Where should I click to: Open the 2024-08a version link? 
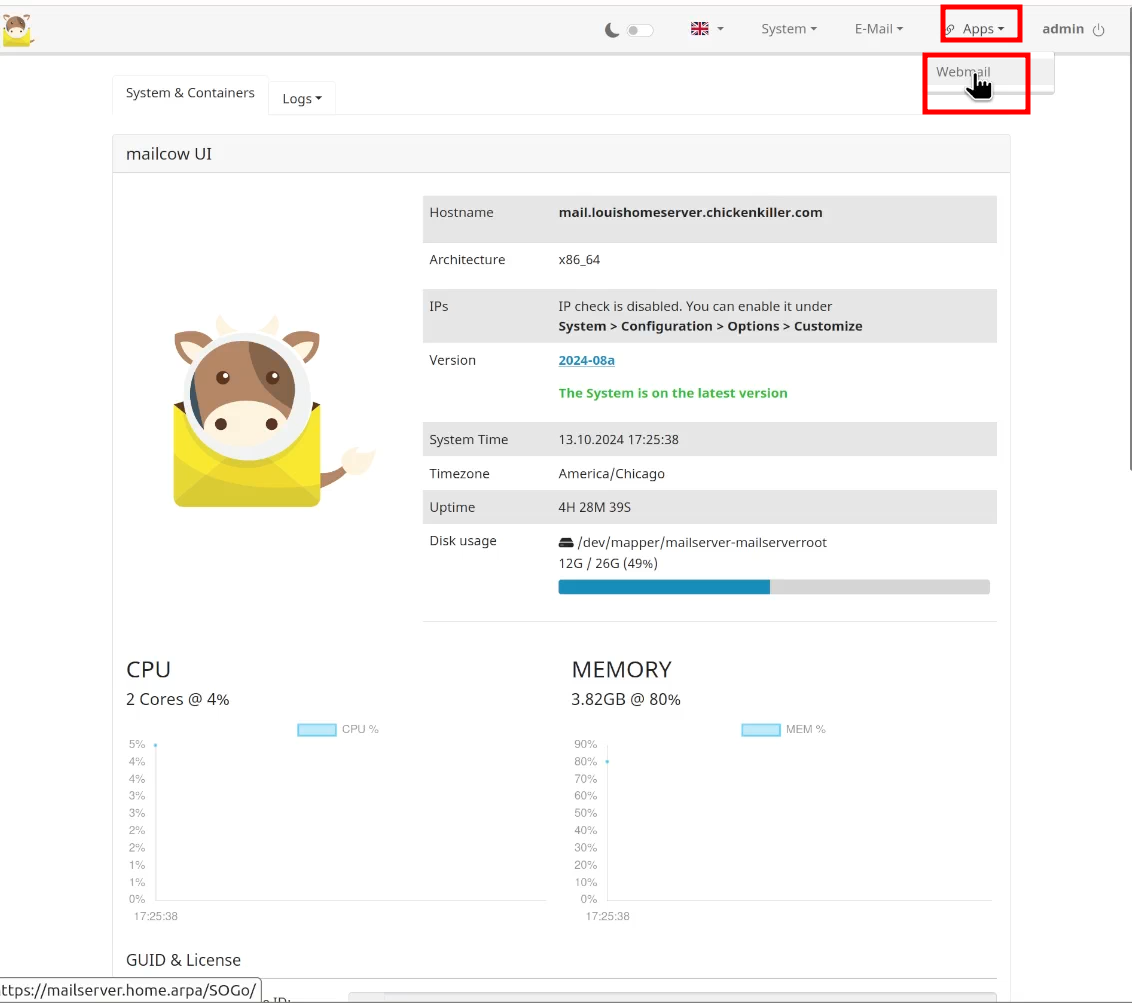[x=586, y=360]
